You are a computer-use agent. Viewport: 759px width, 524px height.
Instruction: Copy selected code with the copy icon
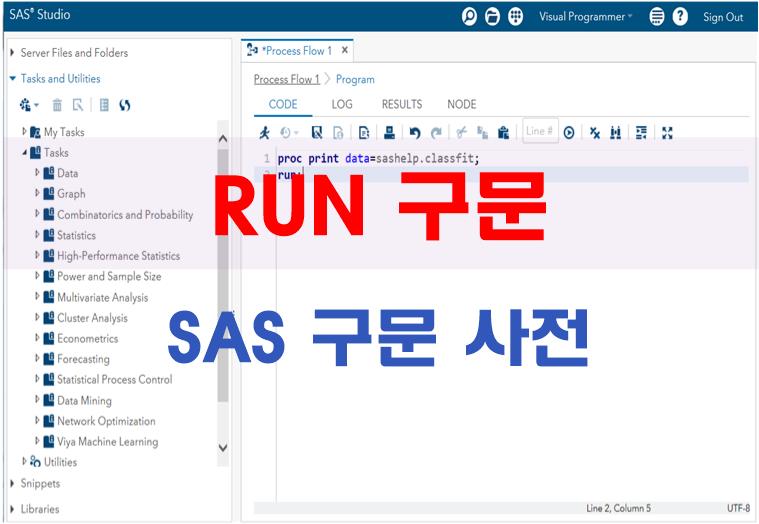pos(482,132)
